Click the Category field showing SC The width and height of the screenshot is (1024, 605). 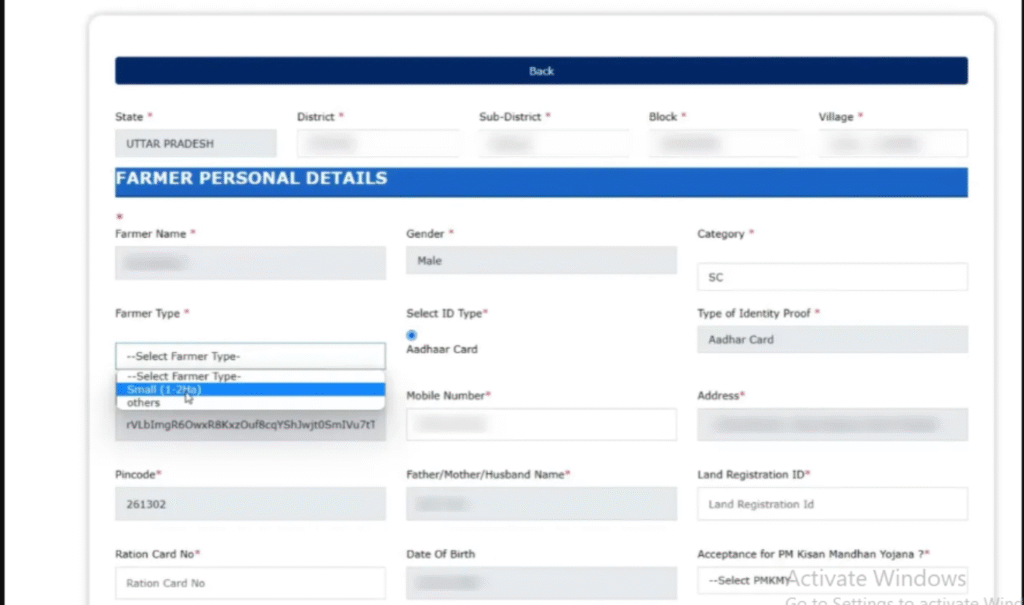pyautogui.click(x=832, y=277)
